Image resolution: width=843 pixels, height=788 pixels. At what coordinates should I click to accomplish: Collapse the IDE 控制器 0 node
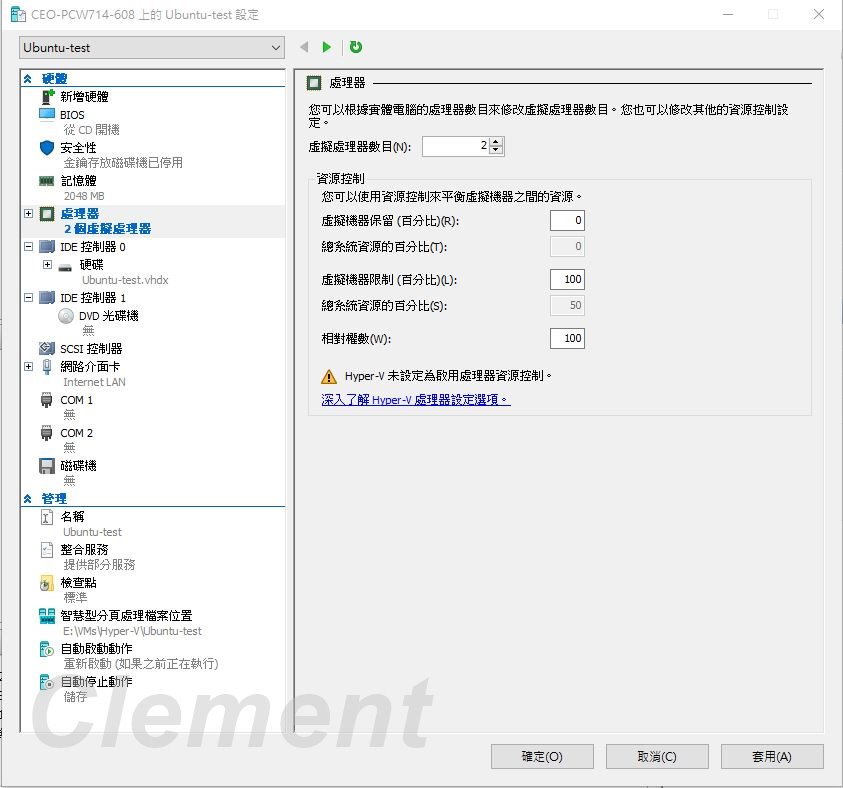coord(28,247)
